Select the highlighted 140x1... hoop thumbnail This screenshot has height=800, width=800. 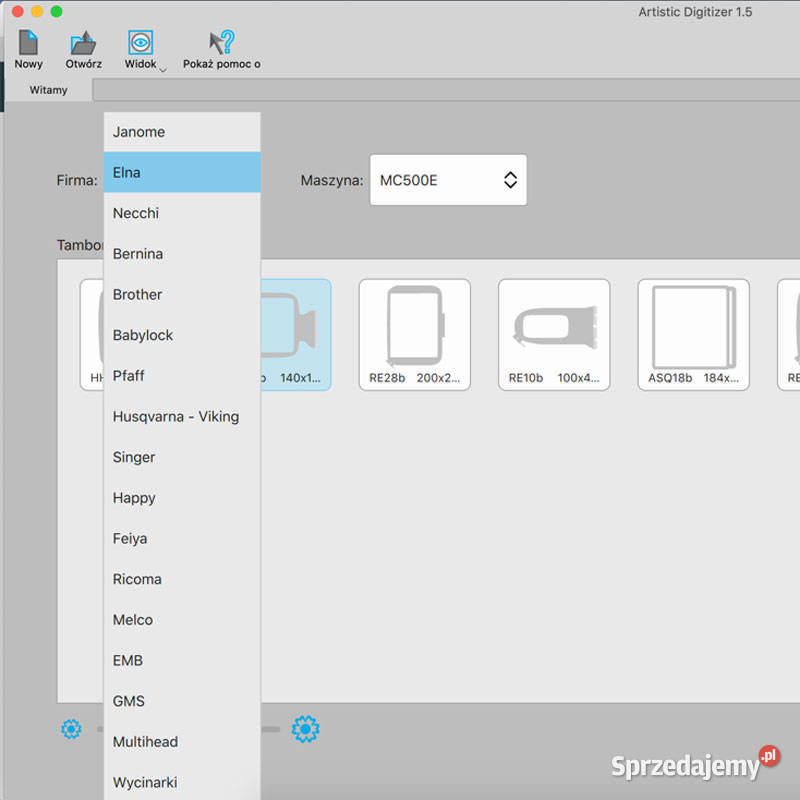tap(296, 335)
